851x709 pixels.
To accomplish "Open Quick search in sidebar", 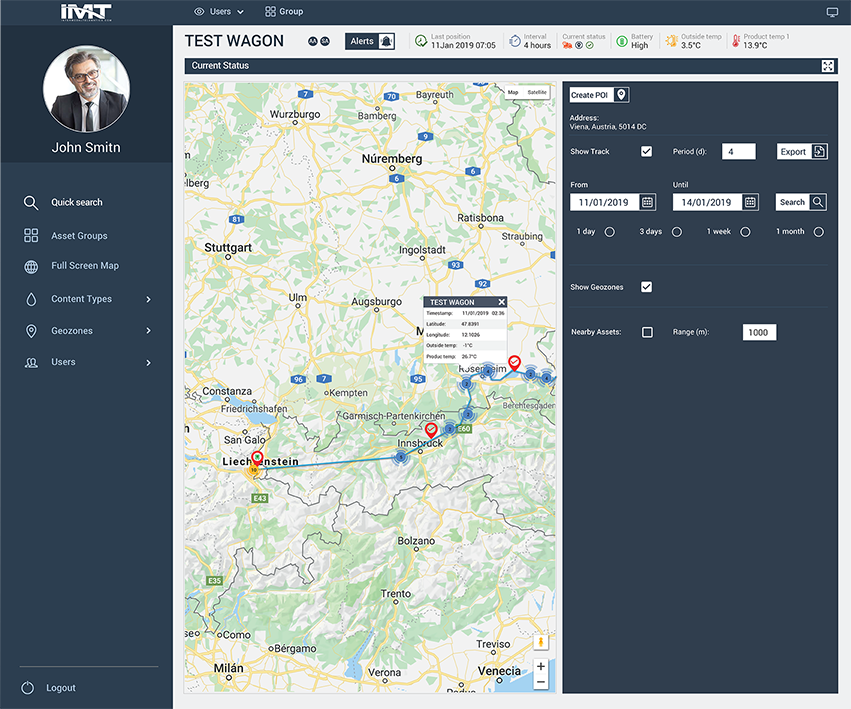I will (77, 202).
